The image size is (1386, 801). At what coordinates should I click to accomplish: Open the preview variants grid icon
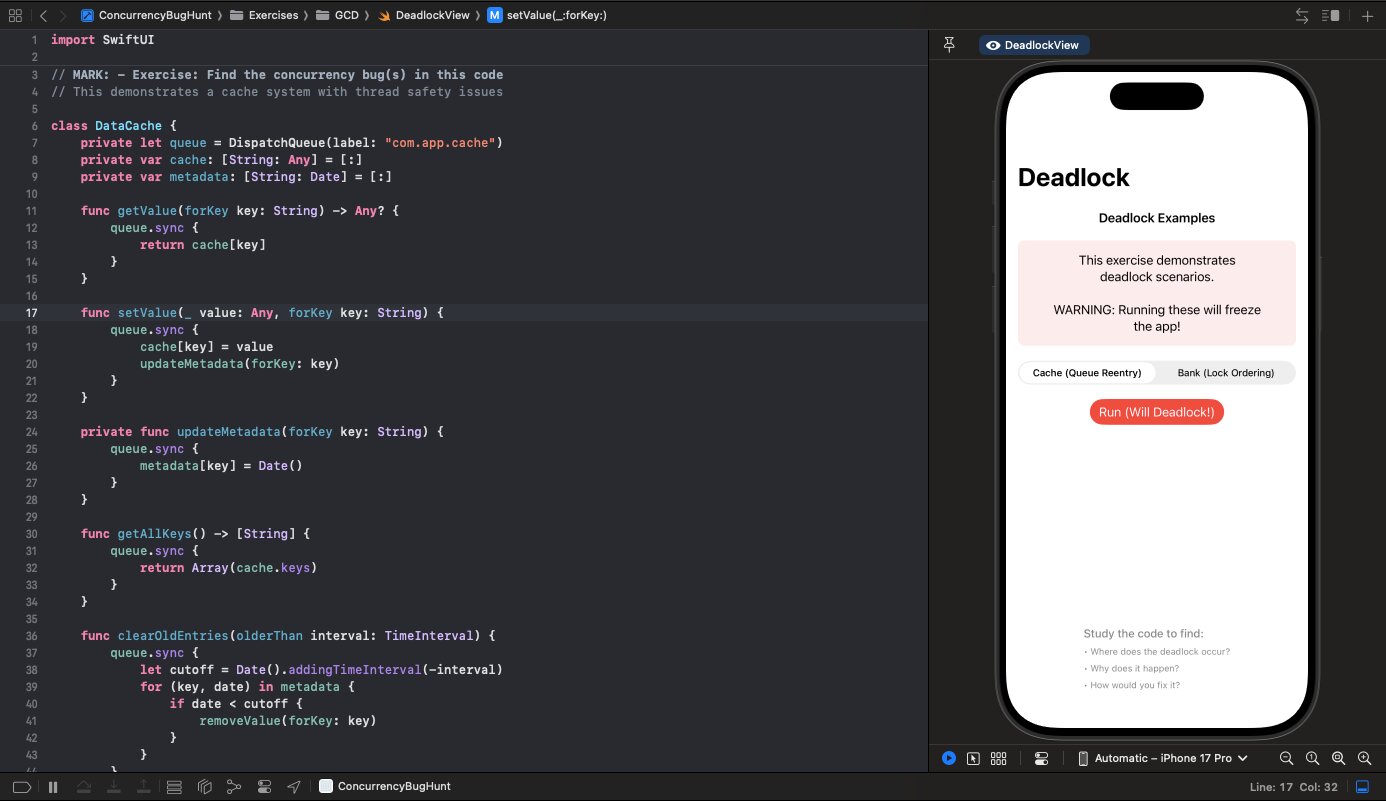click(998, 758)
